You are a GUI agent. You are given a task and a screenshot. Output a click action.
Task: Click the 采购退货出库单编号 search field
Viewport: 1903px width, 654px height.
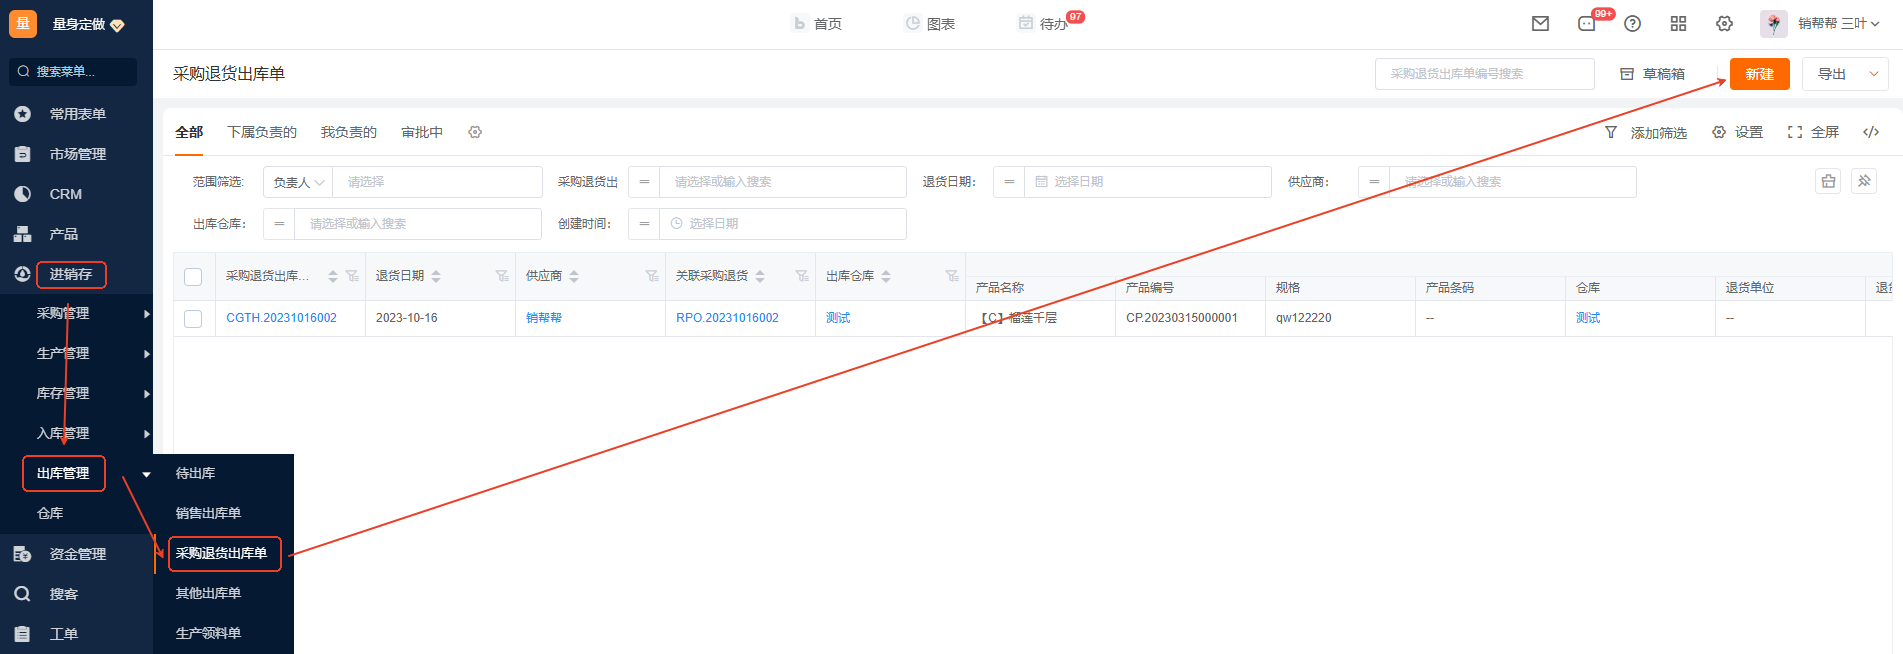(x=1483, y=74)
